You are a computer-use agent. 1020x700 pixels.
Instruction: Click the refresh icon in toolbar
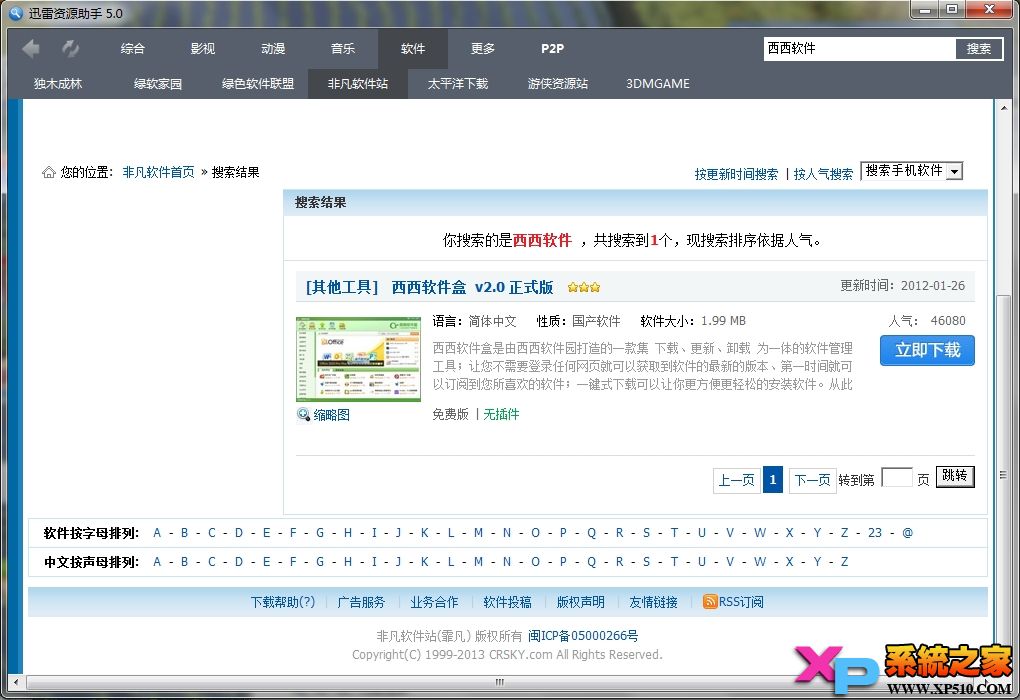70,48
